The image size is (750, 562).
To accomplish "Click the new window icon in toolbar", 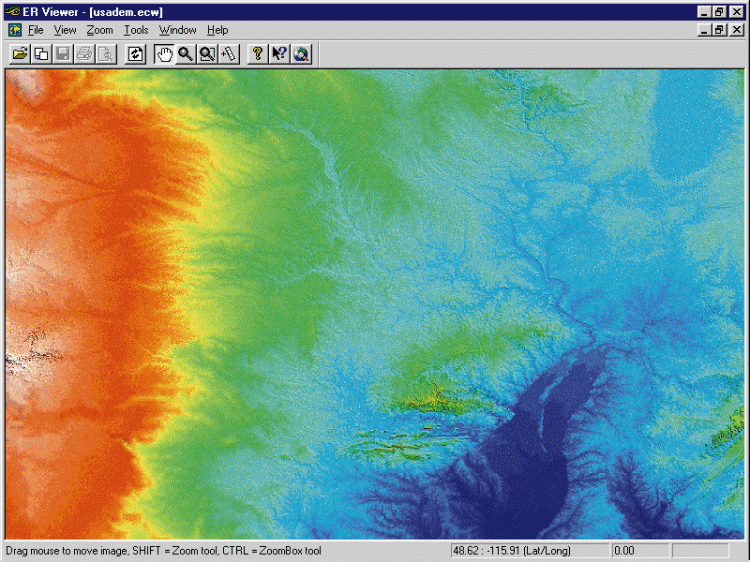I will pyautogui.click(x=41, y=54).
